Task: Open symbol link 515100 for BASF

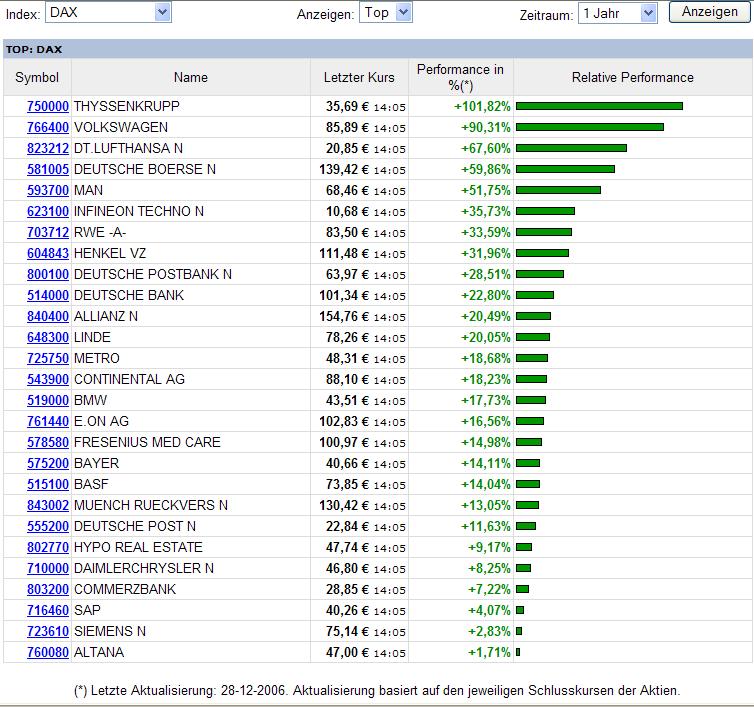Action: tap(48, 484)
